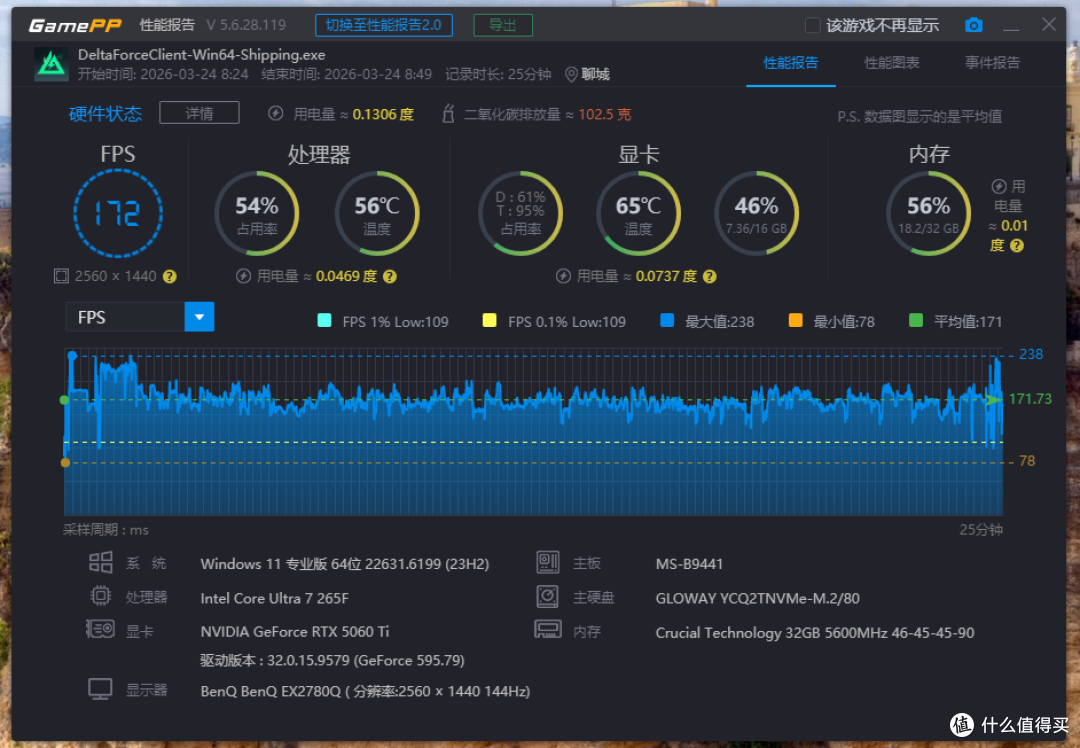Click the MS-B9441 motherboard text
Viewport: 1080px width, 748px height.
[x=689, y=564]
